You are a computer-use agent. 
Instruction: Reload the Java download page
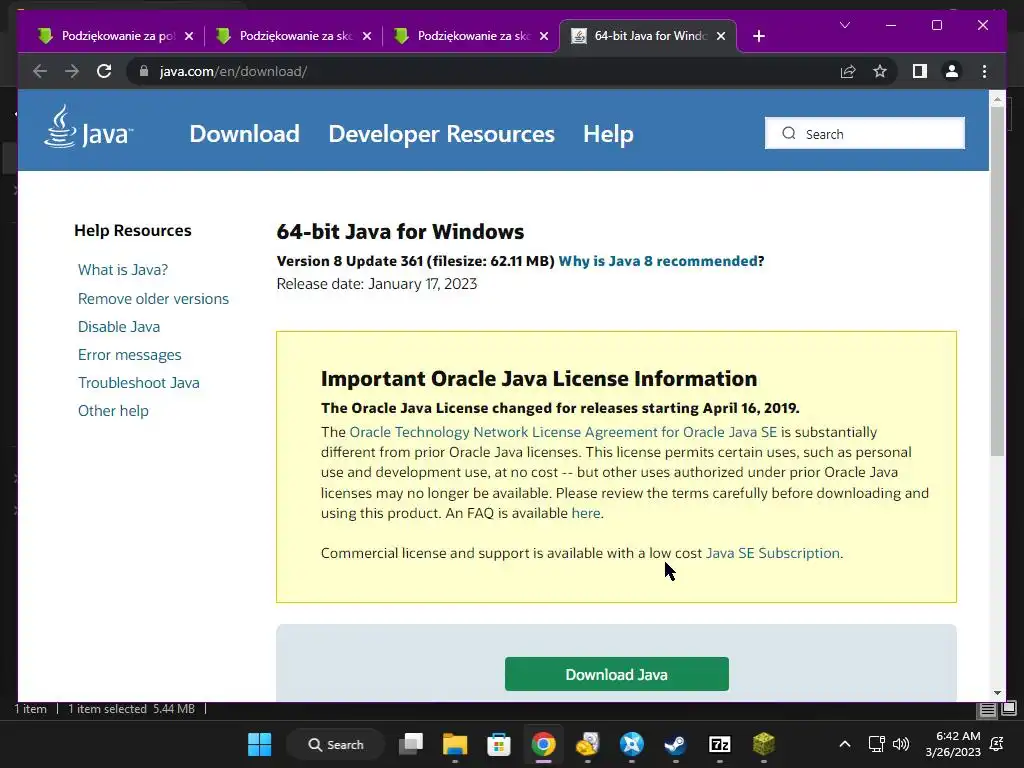click(x=104, y=71)
